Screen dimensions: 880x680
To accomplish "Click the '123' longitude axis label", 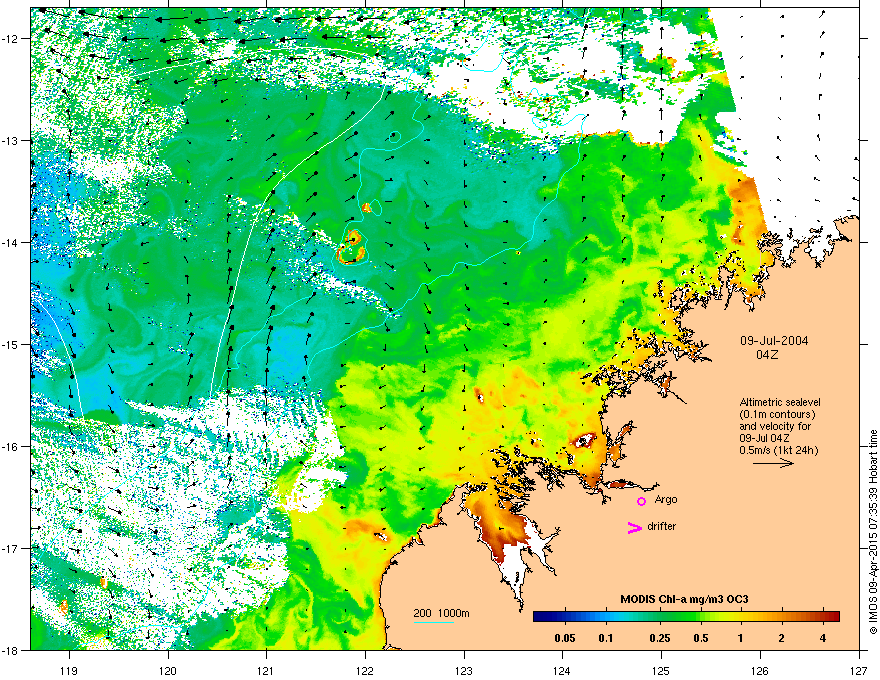I will 464,670.
